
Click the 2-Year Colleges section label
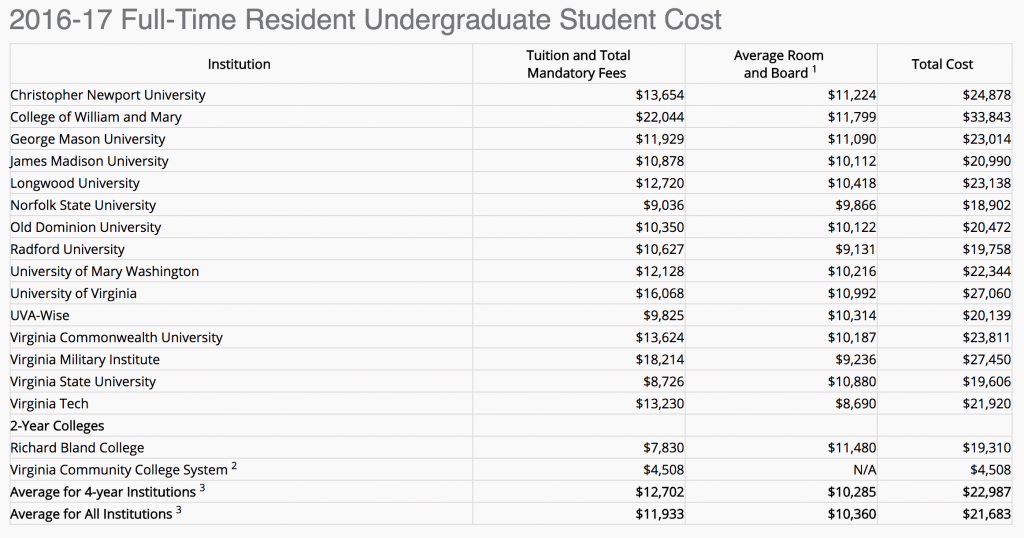click(57, 426)
